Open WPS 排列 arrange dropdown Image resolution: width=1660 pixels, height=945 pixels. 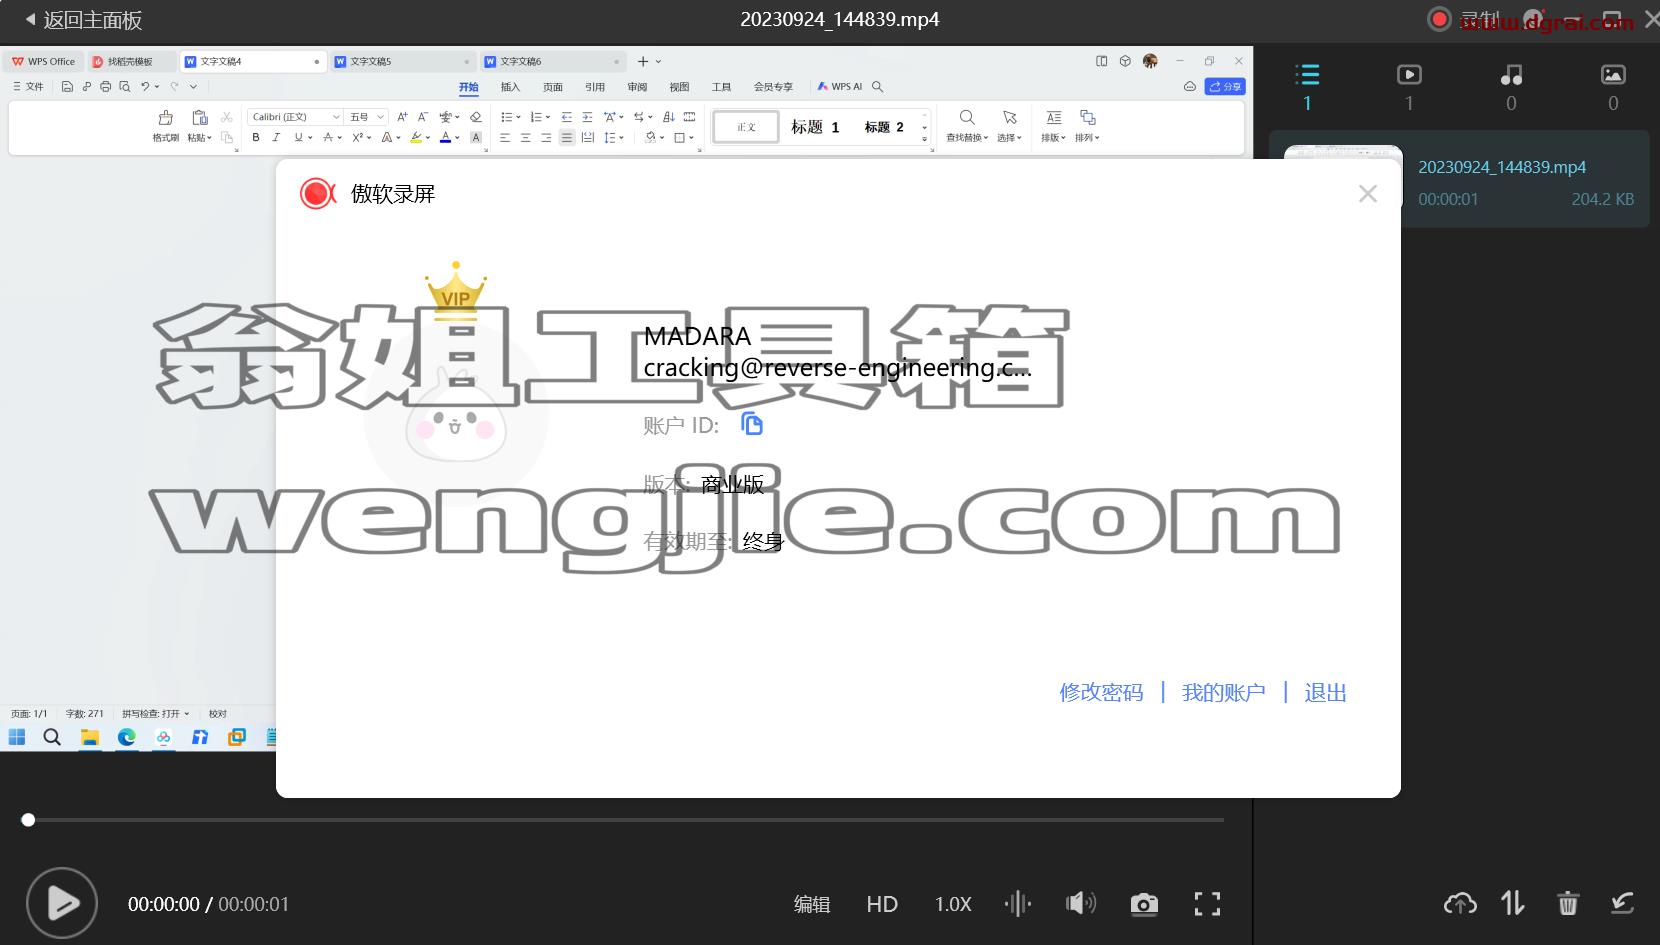1088,126
